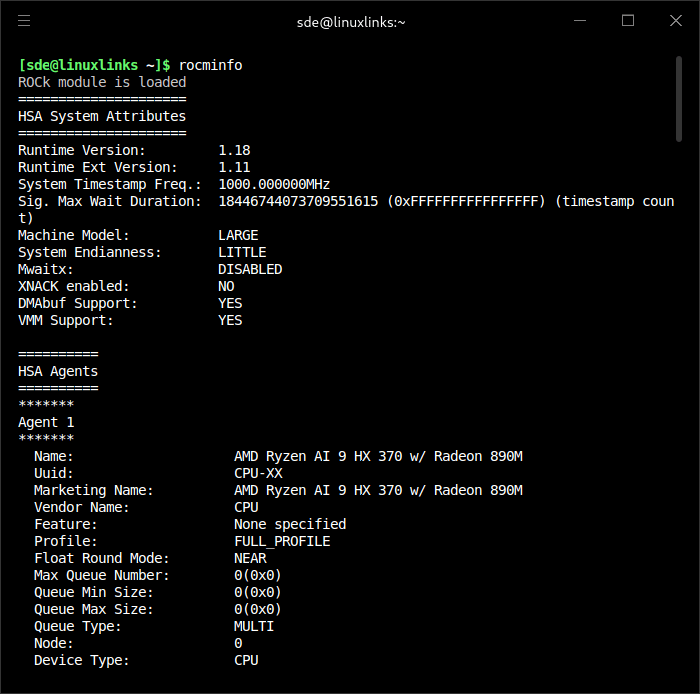Select Node value 0

[238, 643]
